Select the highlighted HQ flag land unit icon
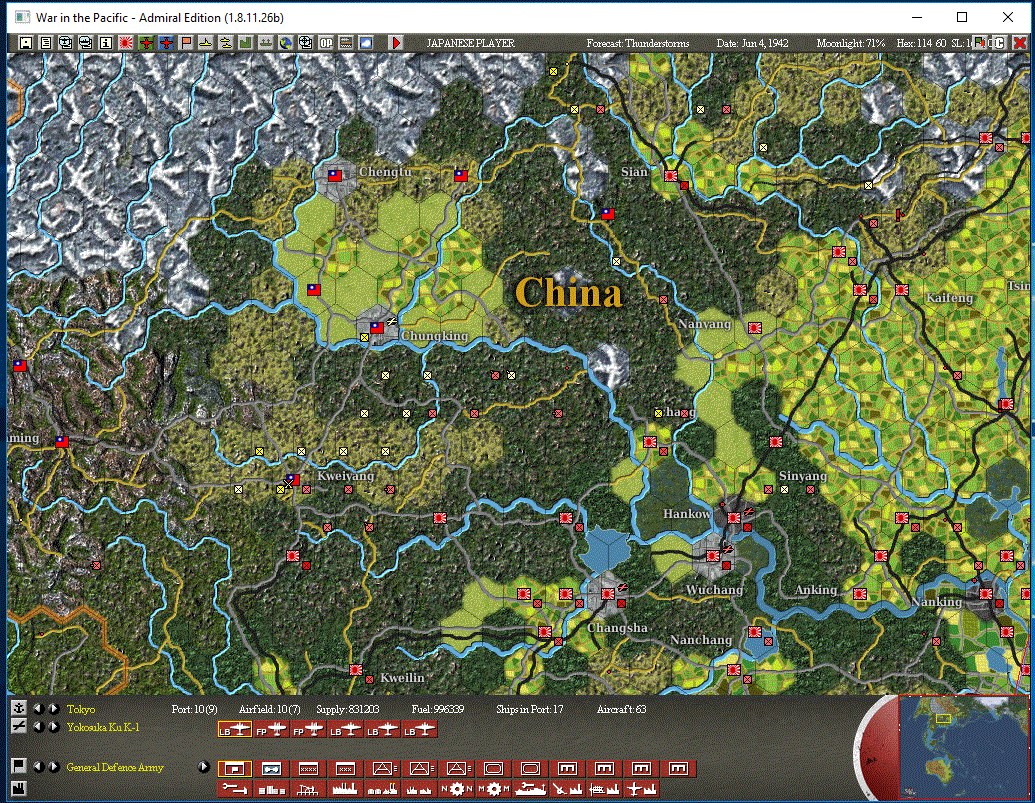Viewport: 1035px width, 803px height. 235,769
